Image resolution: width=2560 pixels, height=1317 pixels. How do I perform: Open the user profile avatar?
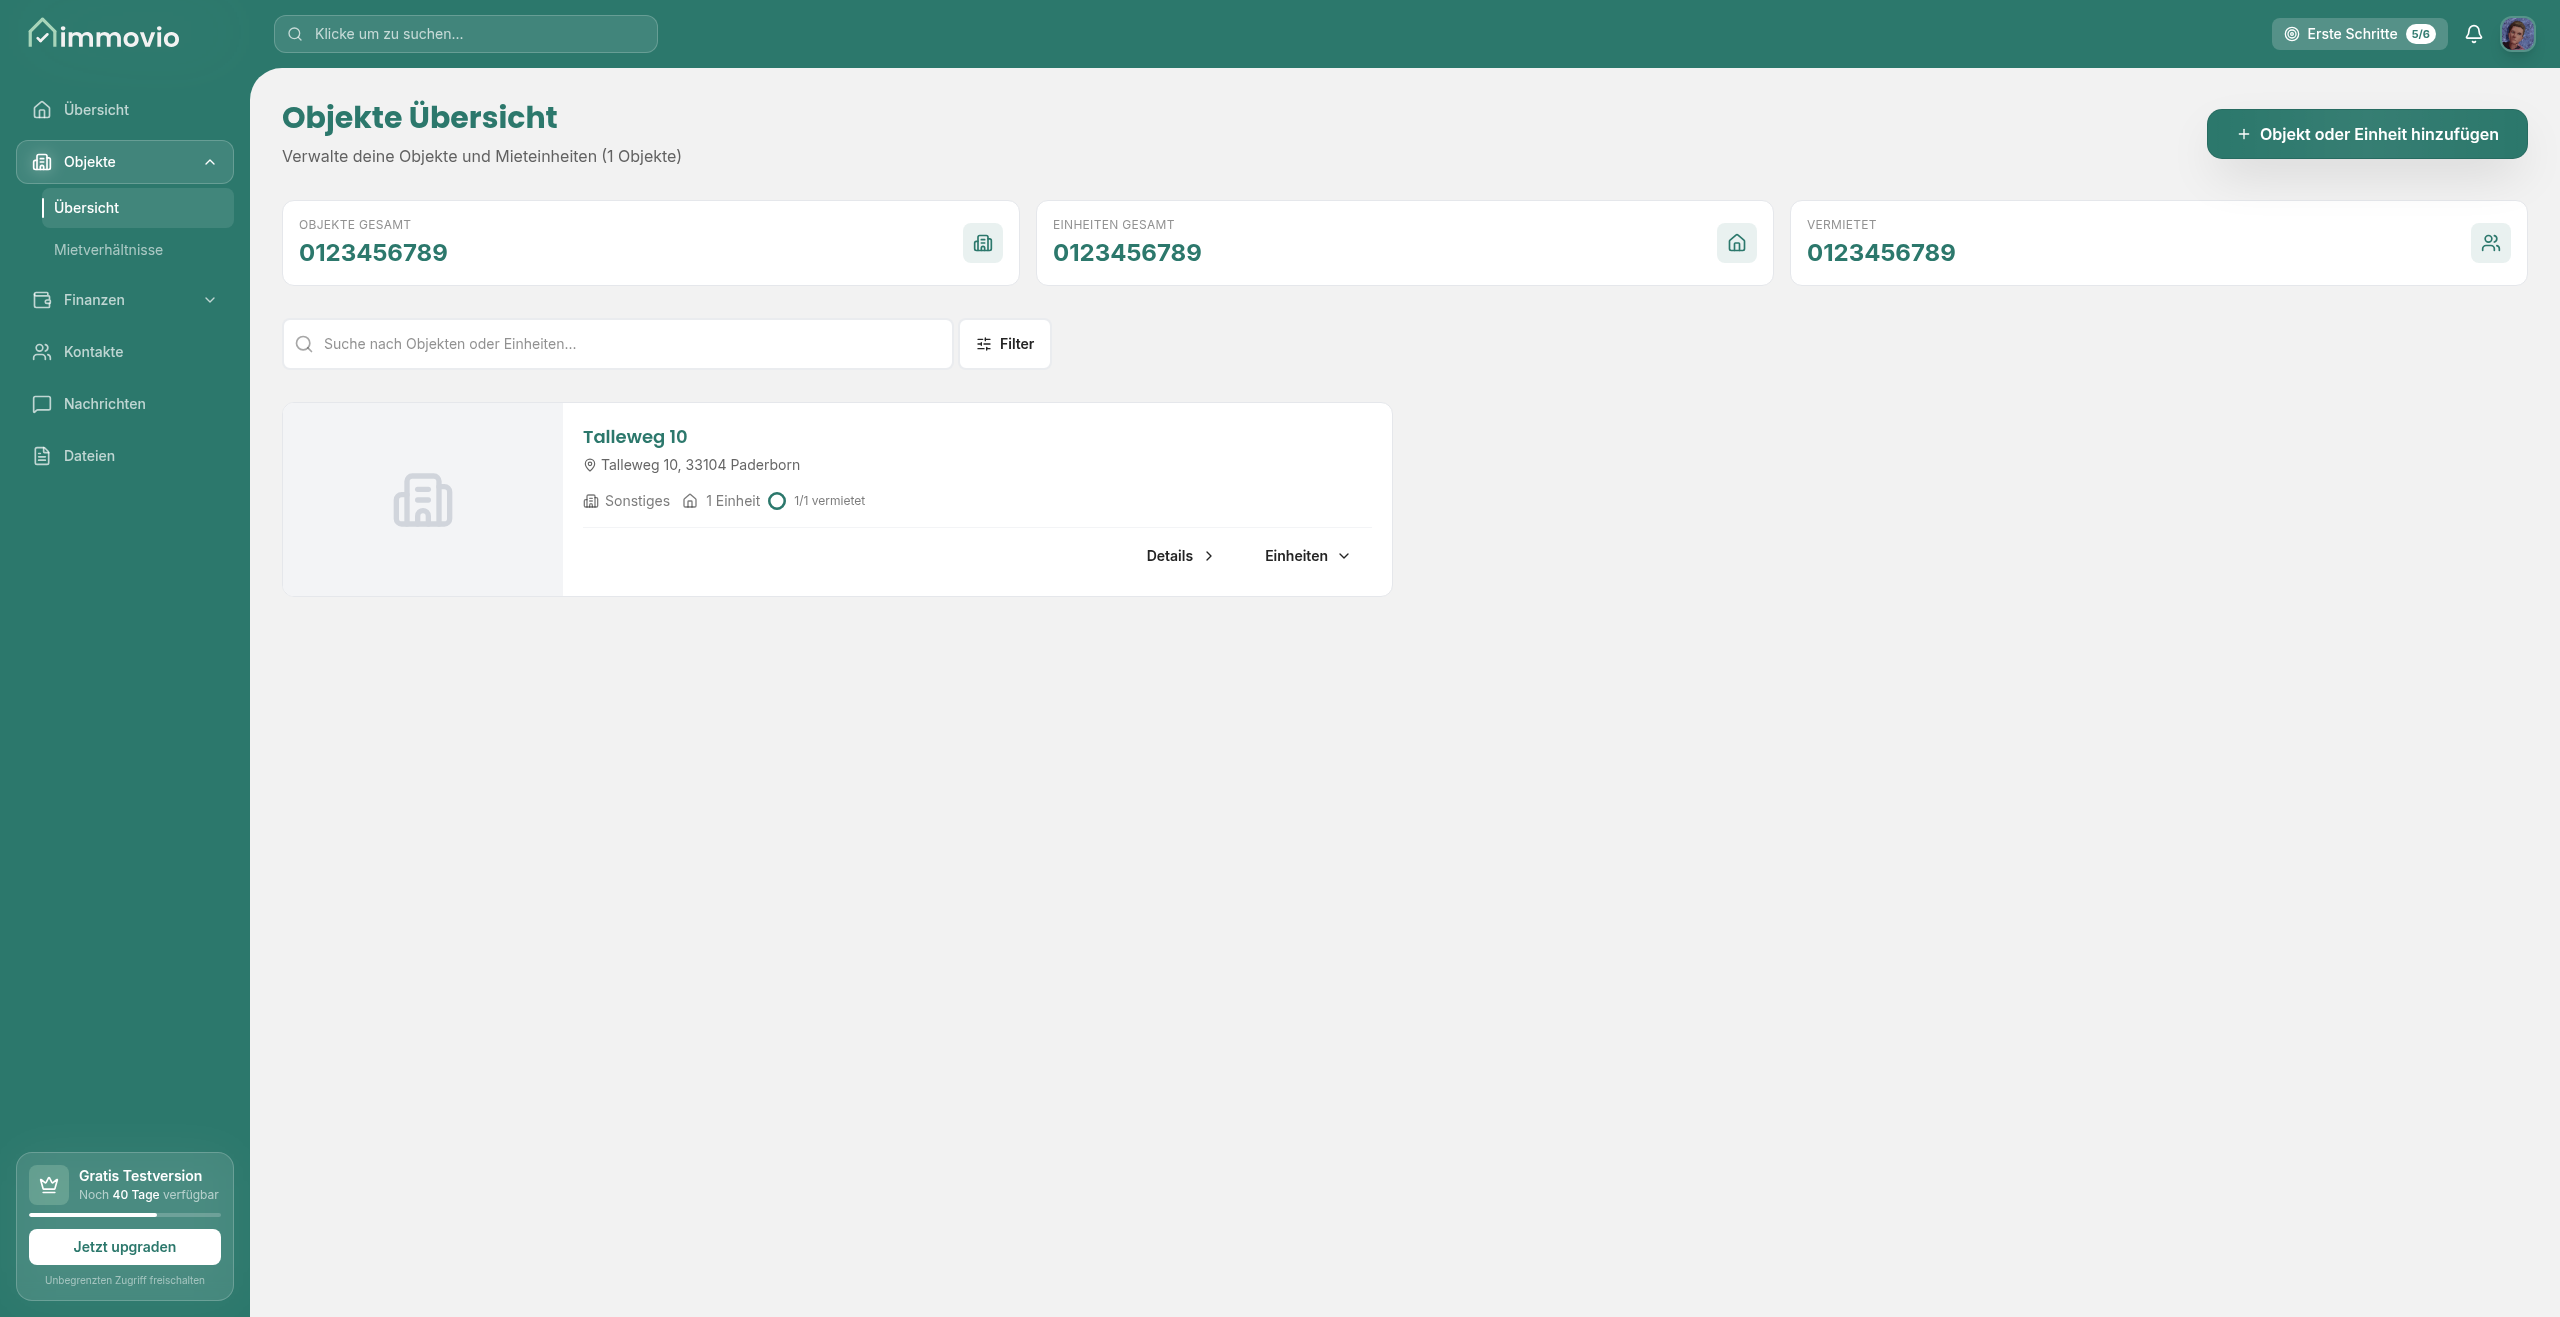pos(2517,34)
